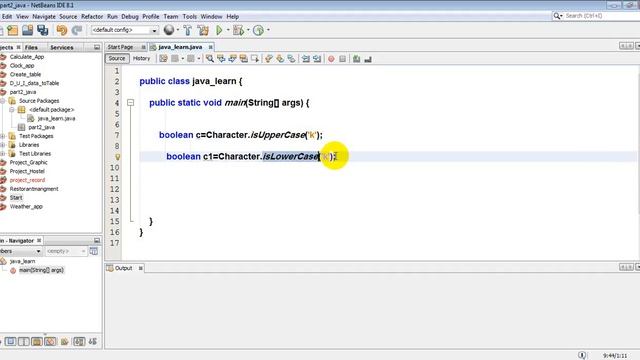Click Find Next Occurrence icon

(232, 59)
